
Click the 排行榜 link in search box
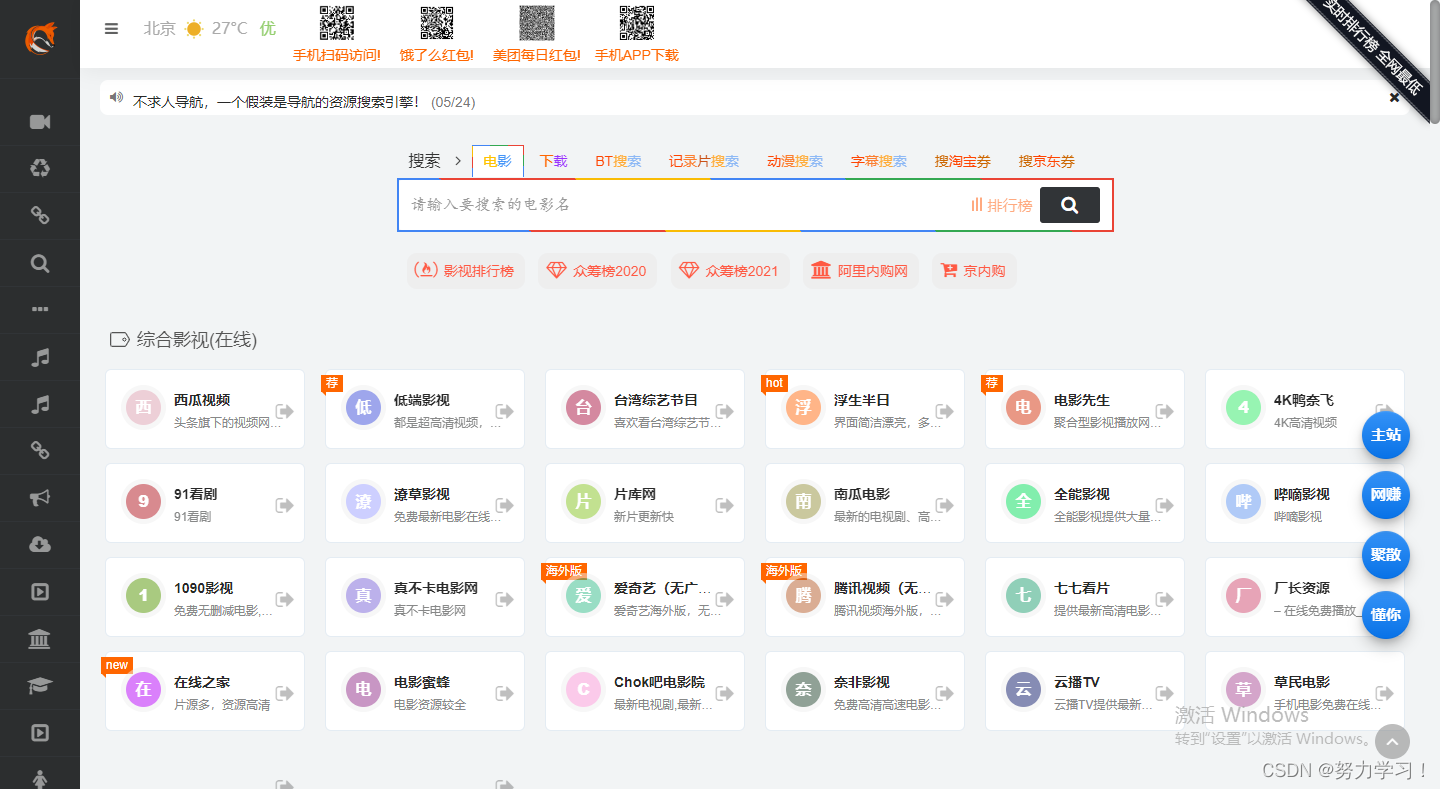[x=1001, y=205]
